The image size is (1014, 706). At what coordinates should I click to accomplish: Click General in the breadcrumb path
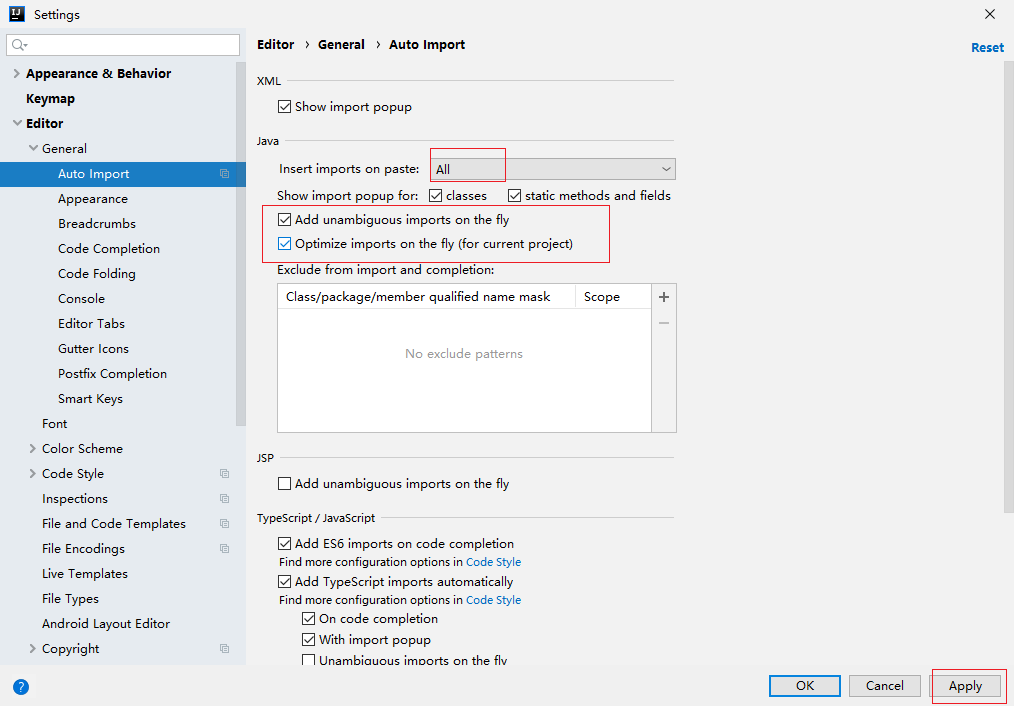point(341,45)
